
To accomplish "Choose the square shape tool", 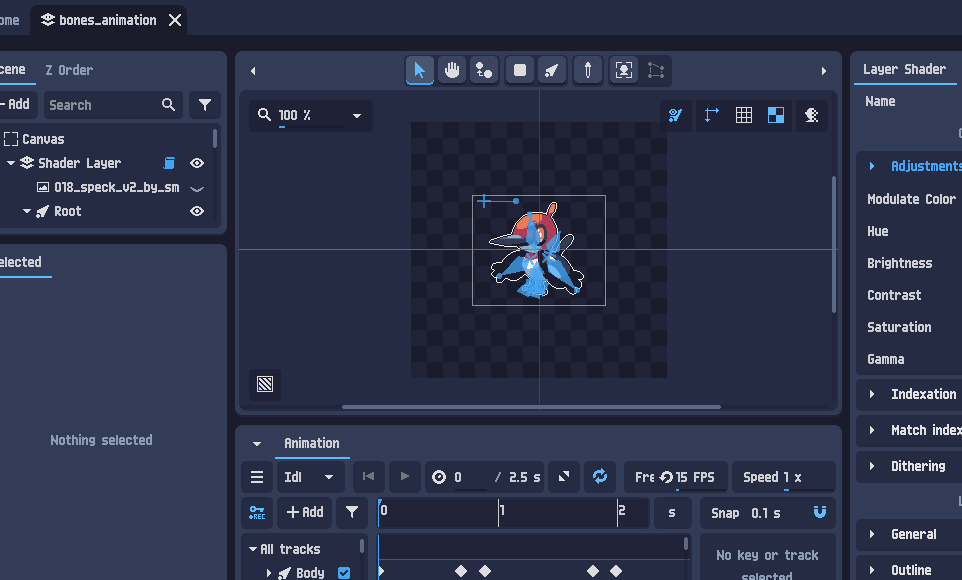I will click(520, 71).
